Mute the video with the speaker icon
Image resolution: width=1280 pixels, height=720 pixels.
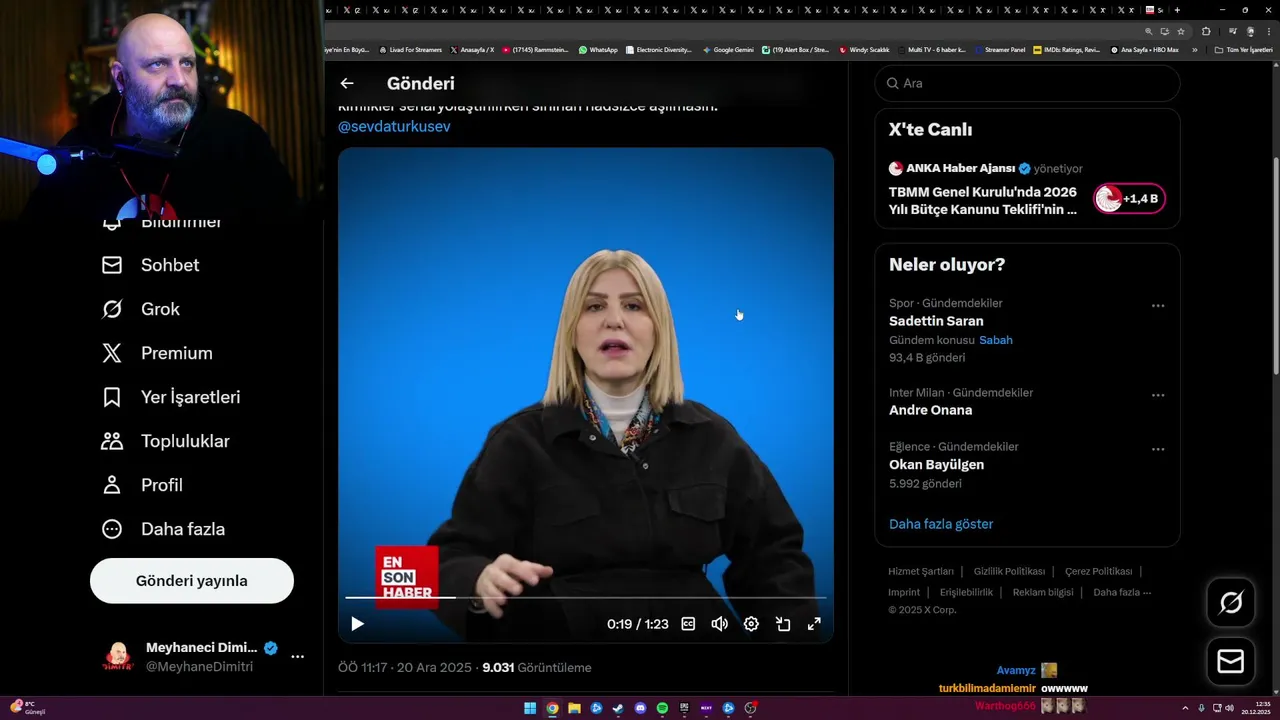point(719,624)
